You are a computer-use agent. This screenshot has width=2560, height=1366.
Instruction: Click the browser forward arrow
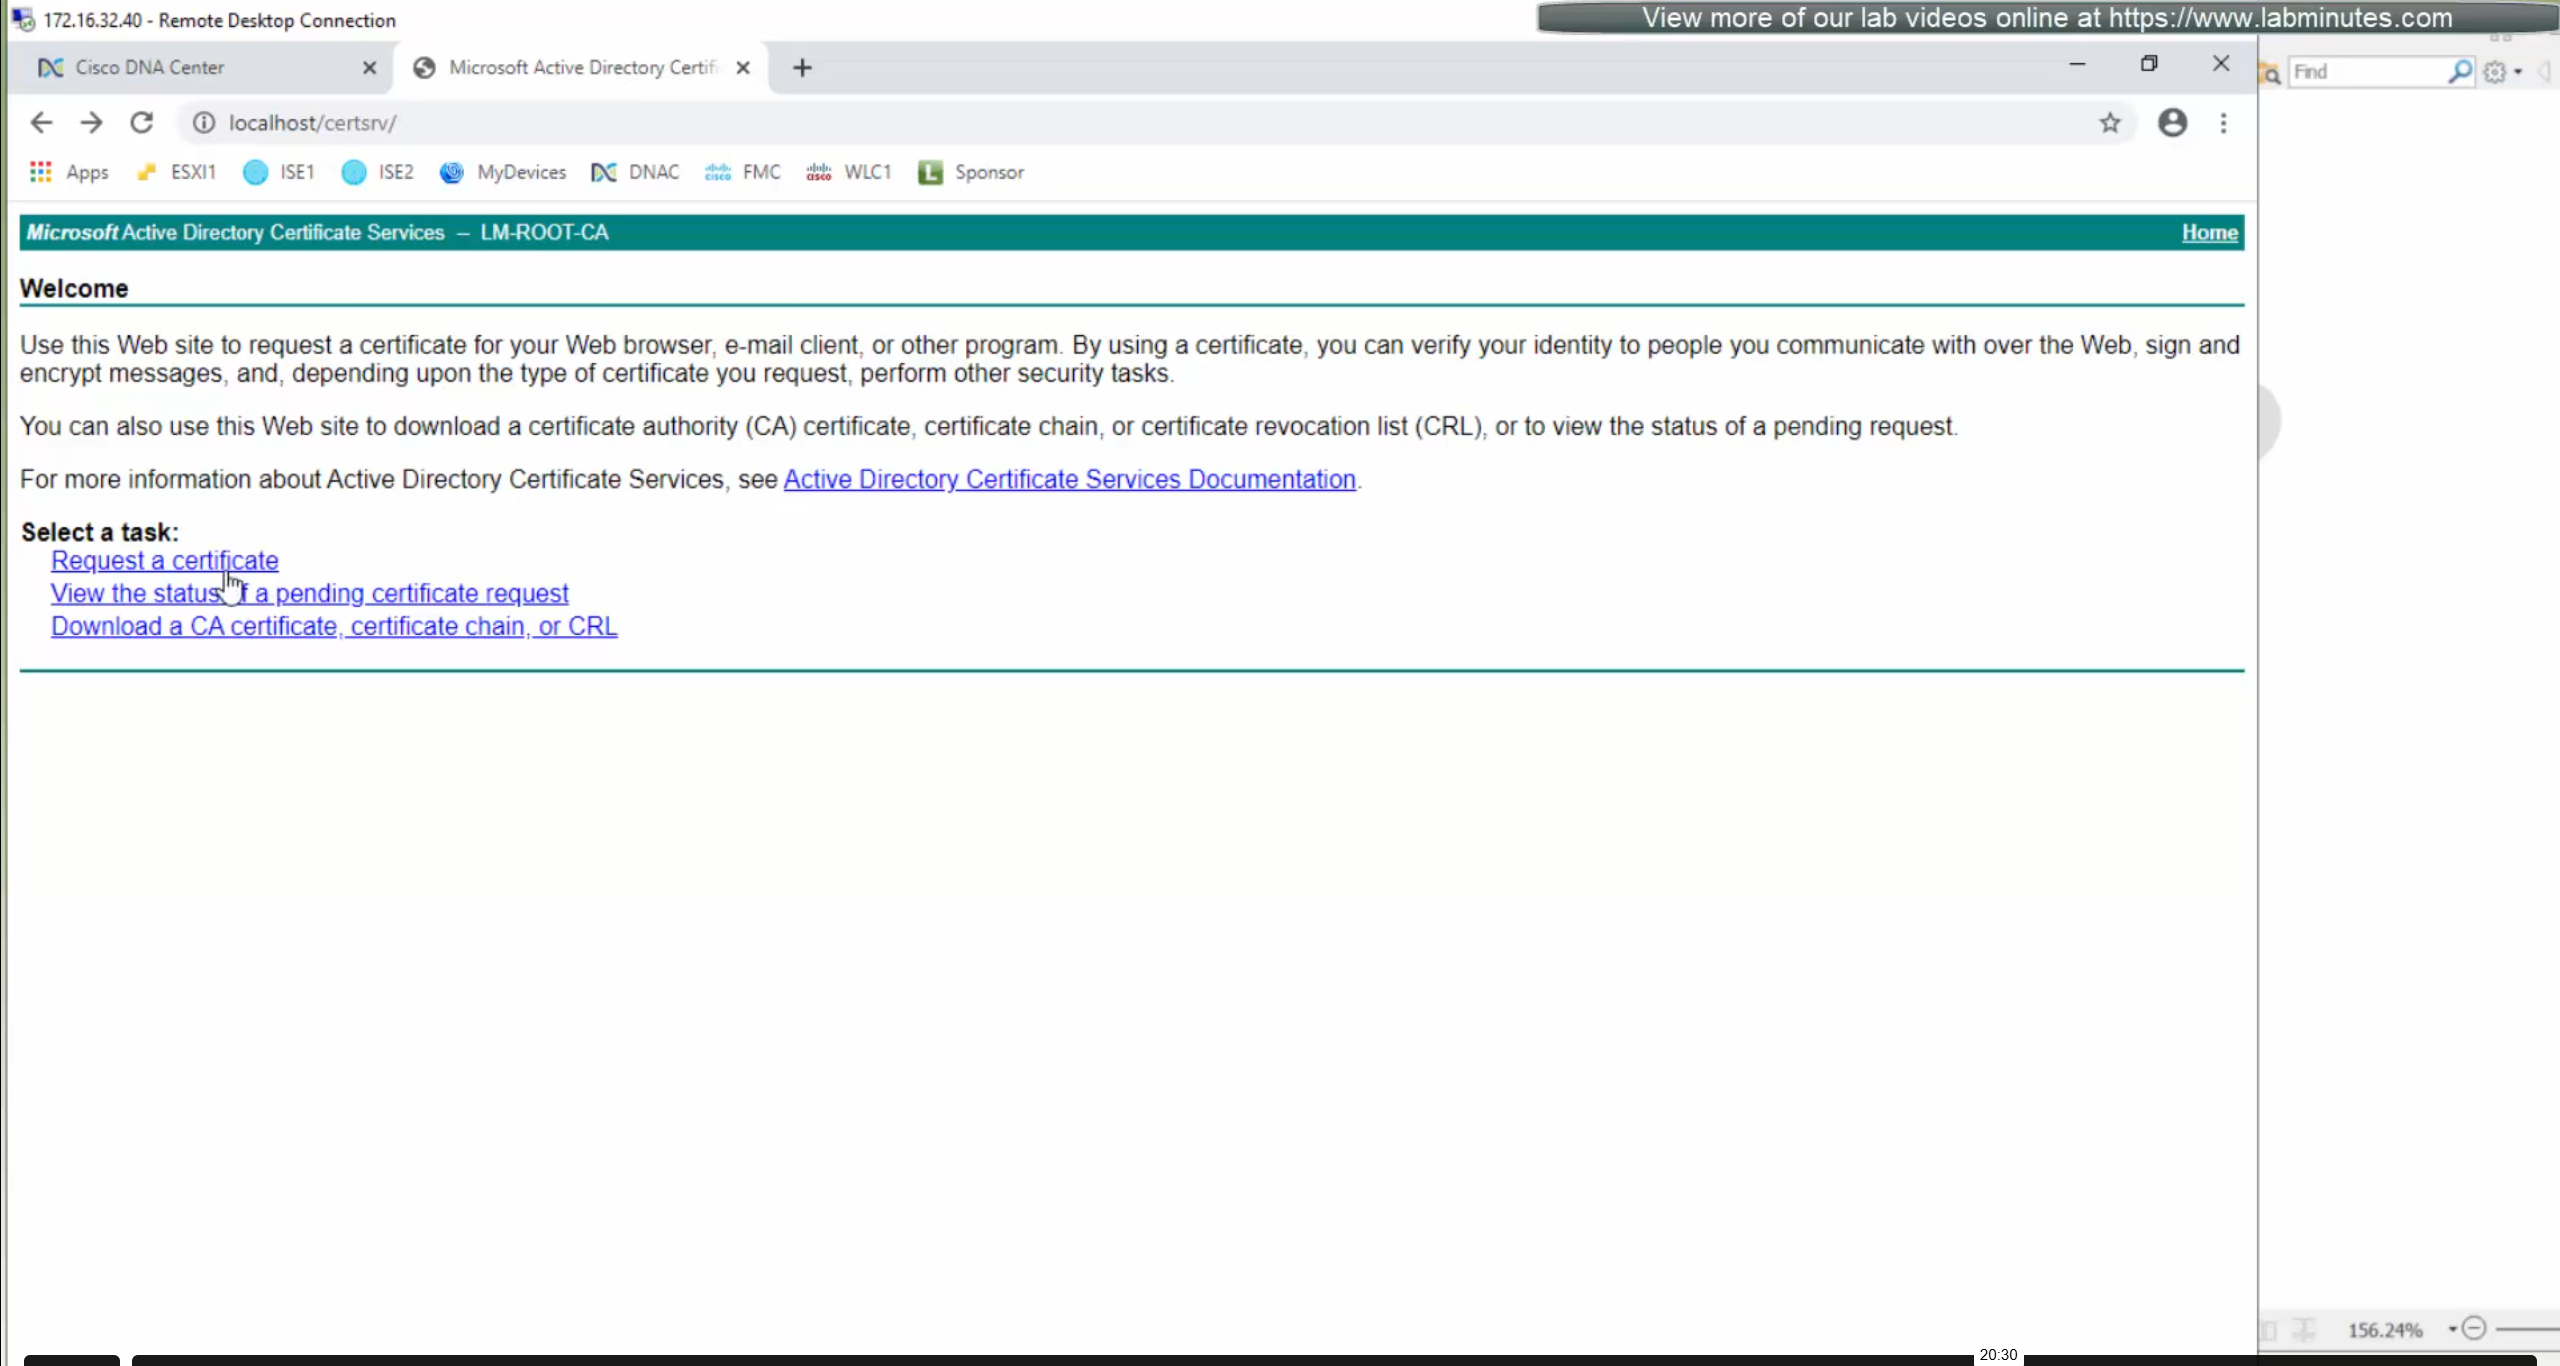pyautogui.click(x=91, y=122)
